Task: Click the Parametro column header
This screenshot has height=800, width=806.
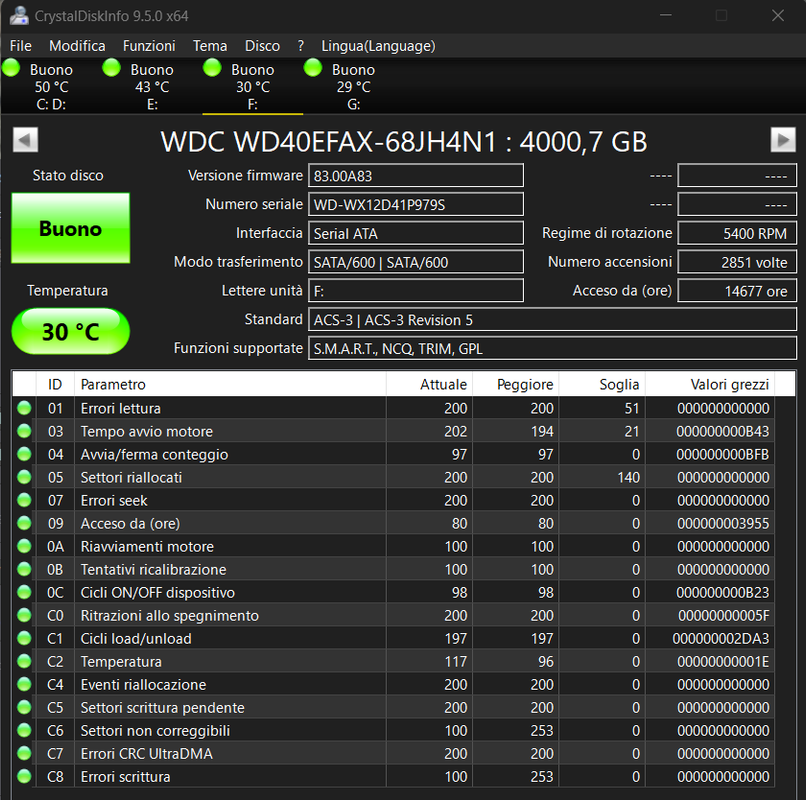Action: point(230,384)
